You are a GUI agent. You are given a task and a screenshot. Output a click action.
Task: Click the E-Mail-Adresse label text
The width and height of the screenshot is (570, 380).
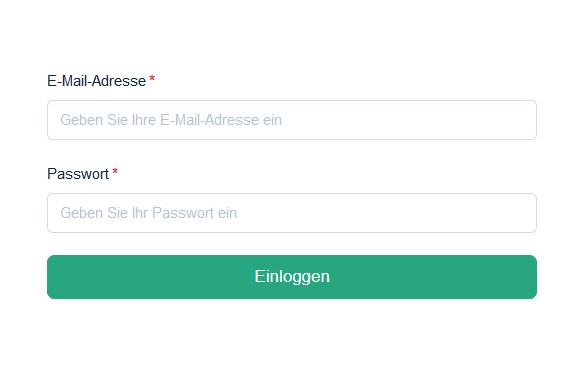tap(96, 81)
